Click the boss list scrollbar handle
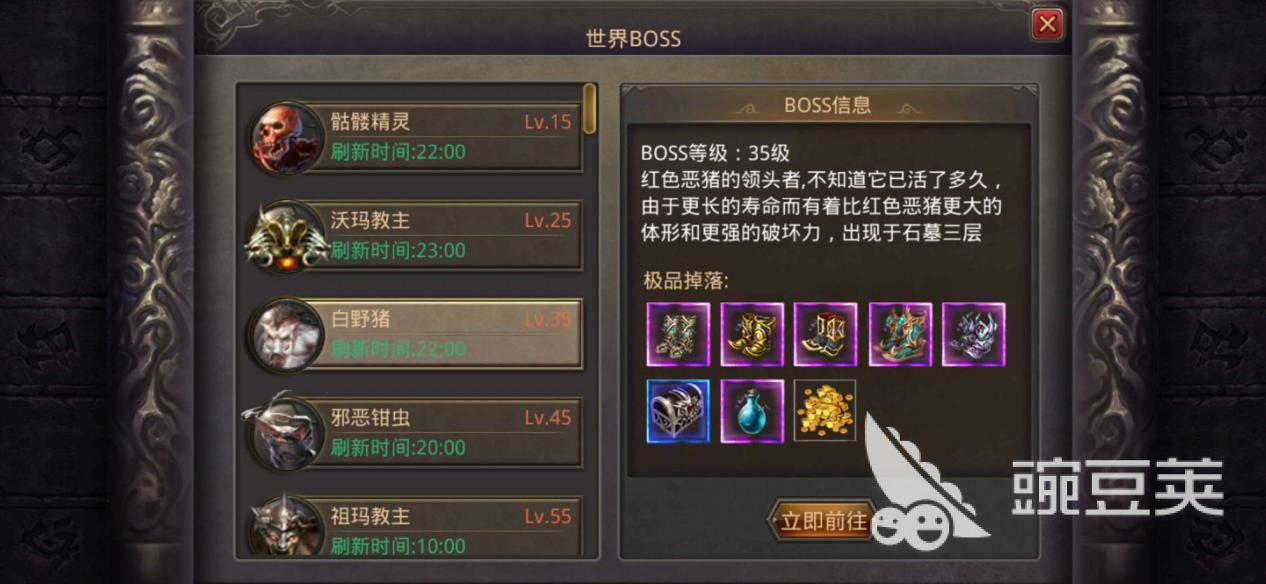The width and height of the screenshot is (1266, 584). (x=590, y=108)
